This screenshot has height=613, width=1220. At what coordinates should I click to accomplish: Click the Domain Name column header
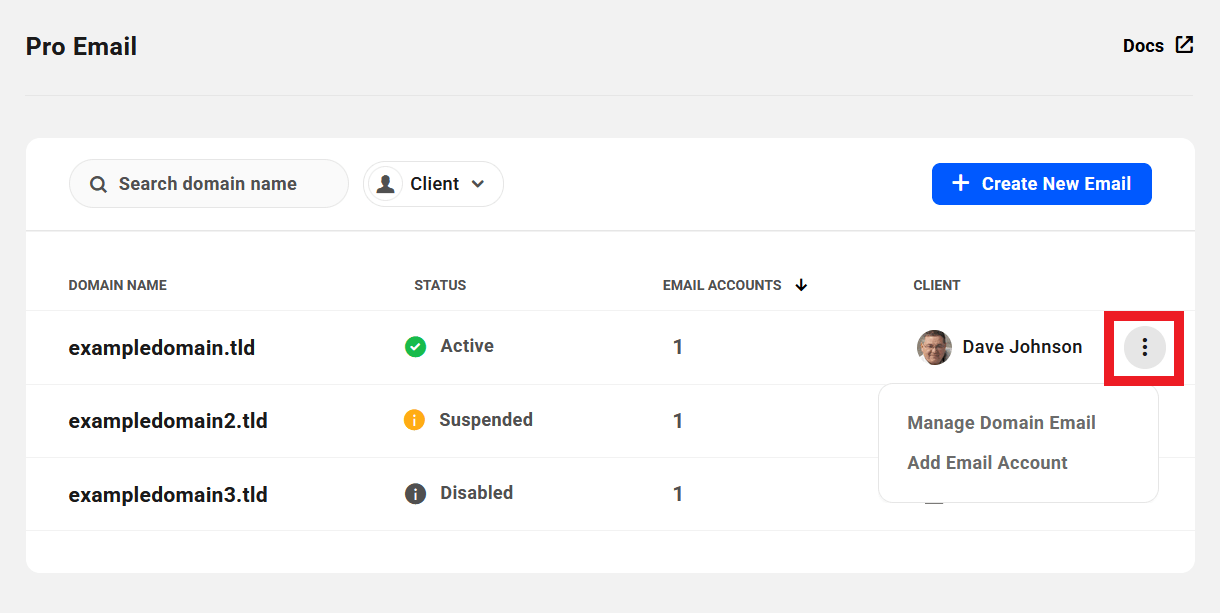pos(118,285)
